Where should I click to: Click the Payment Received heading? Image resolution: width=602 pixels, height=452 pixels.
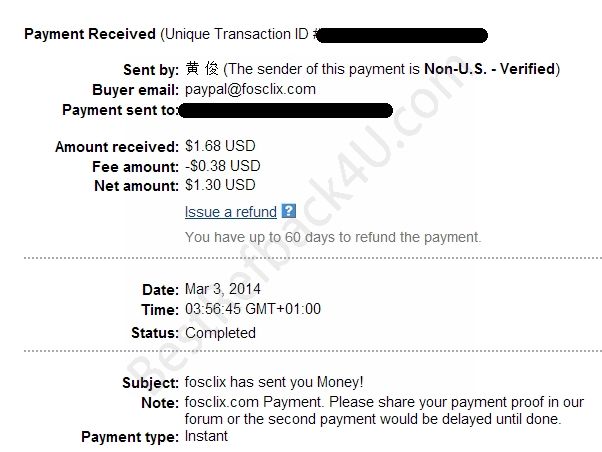point(89,34)
